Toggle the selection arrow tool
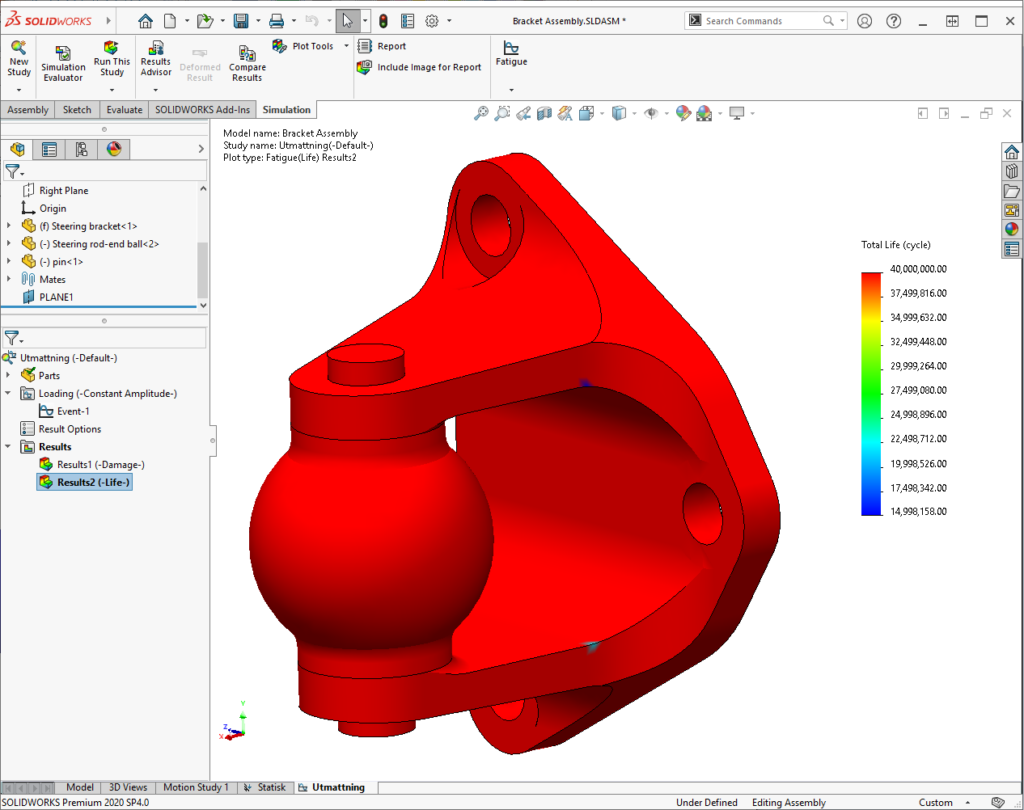This screenshot has width=1024, height=810. 347,21
